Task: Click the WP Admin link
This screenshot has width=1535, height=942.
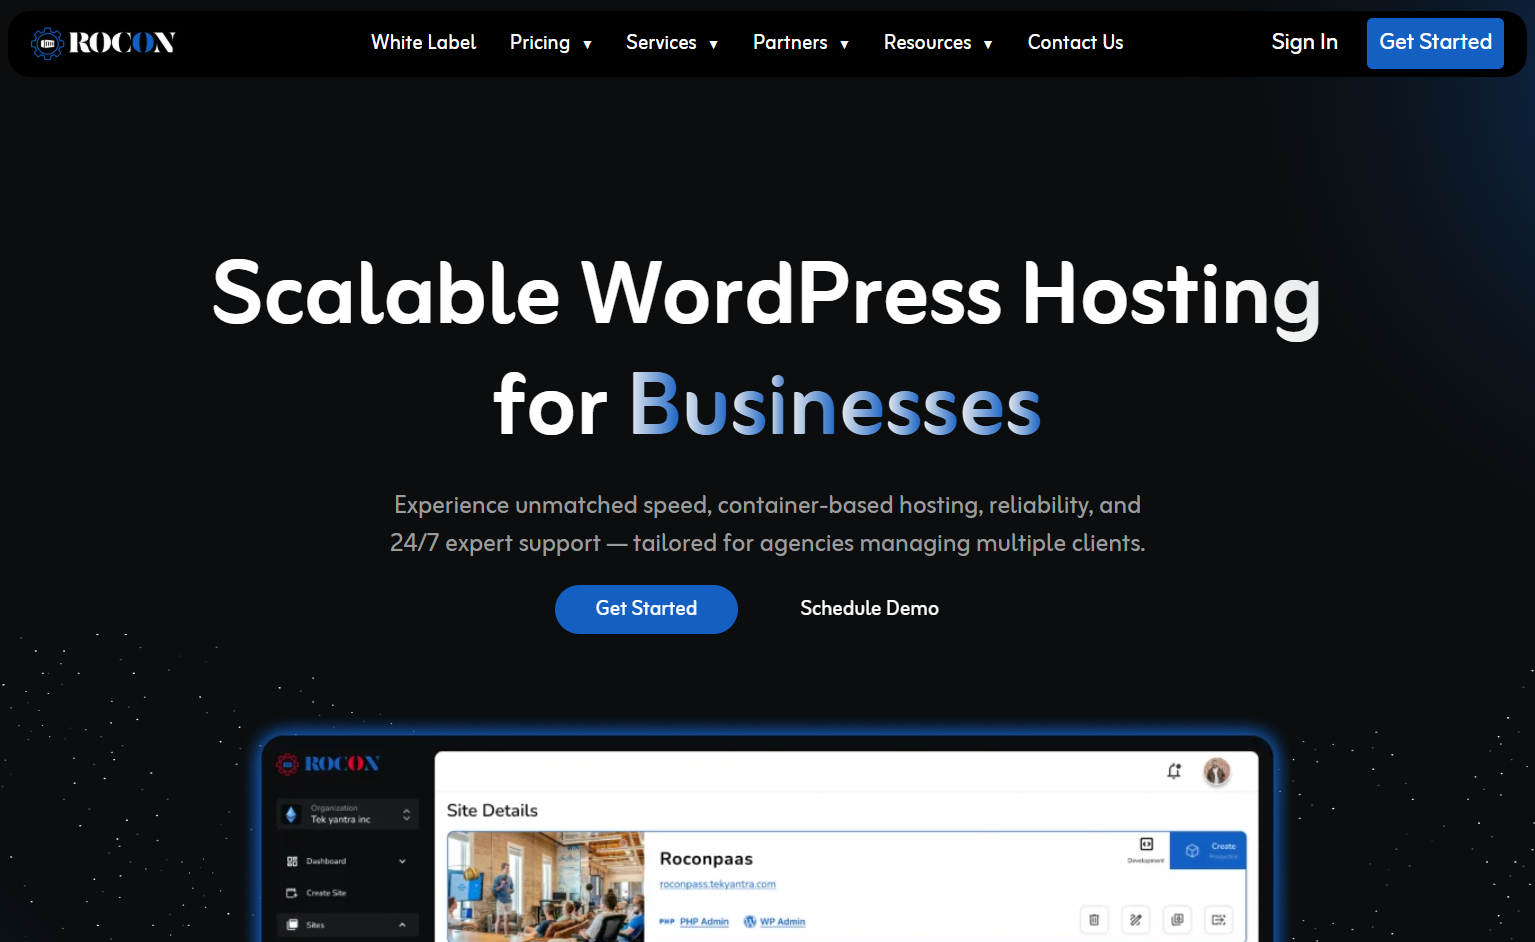Action: pyautogui.click(x=782, y=922)
